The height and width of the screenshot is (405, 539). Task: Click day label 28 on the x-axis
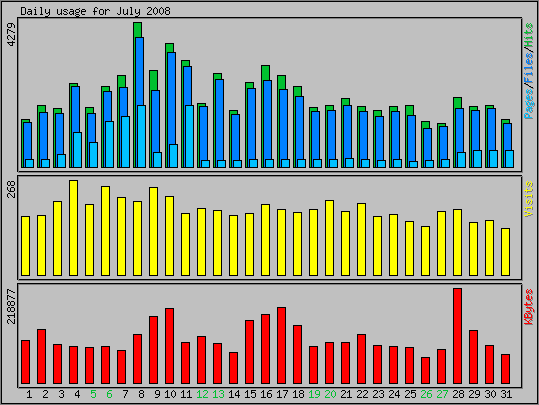pyautogui.click(x=458, y=394)
